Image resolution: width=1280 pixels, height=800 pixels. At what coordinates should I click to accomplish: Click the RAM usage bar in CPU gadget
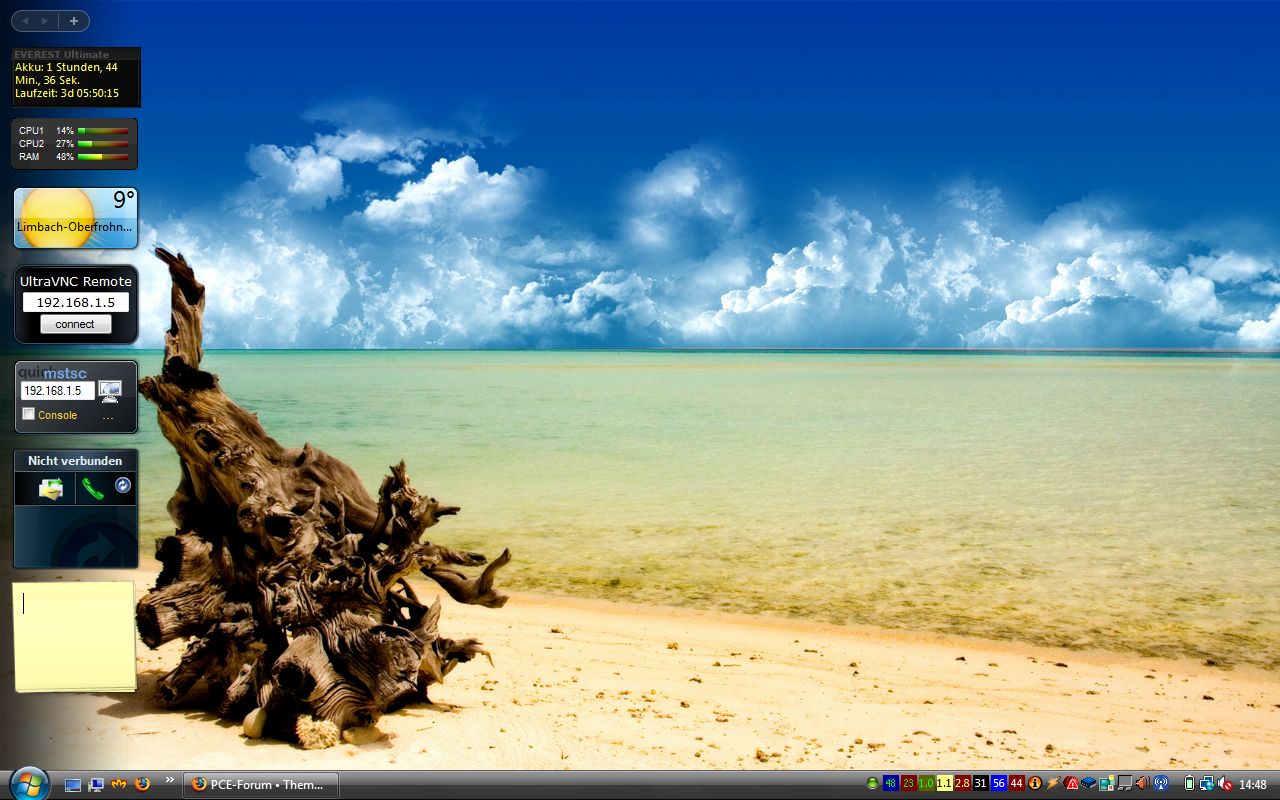103,157
